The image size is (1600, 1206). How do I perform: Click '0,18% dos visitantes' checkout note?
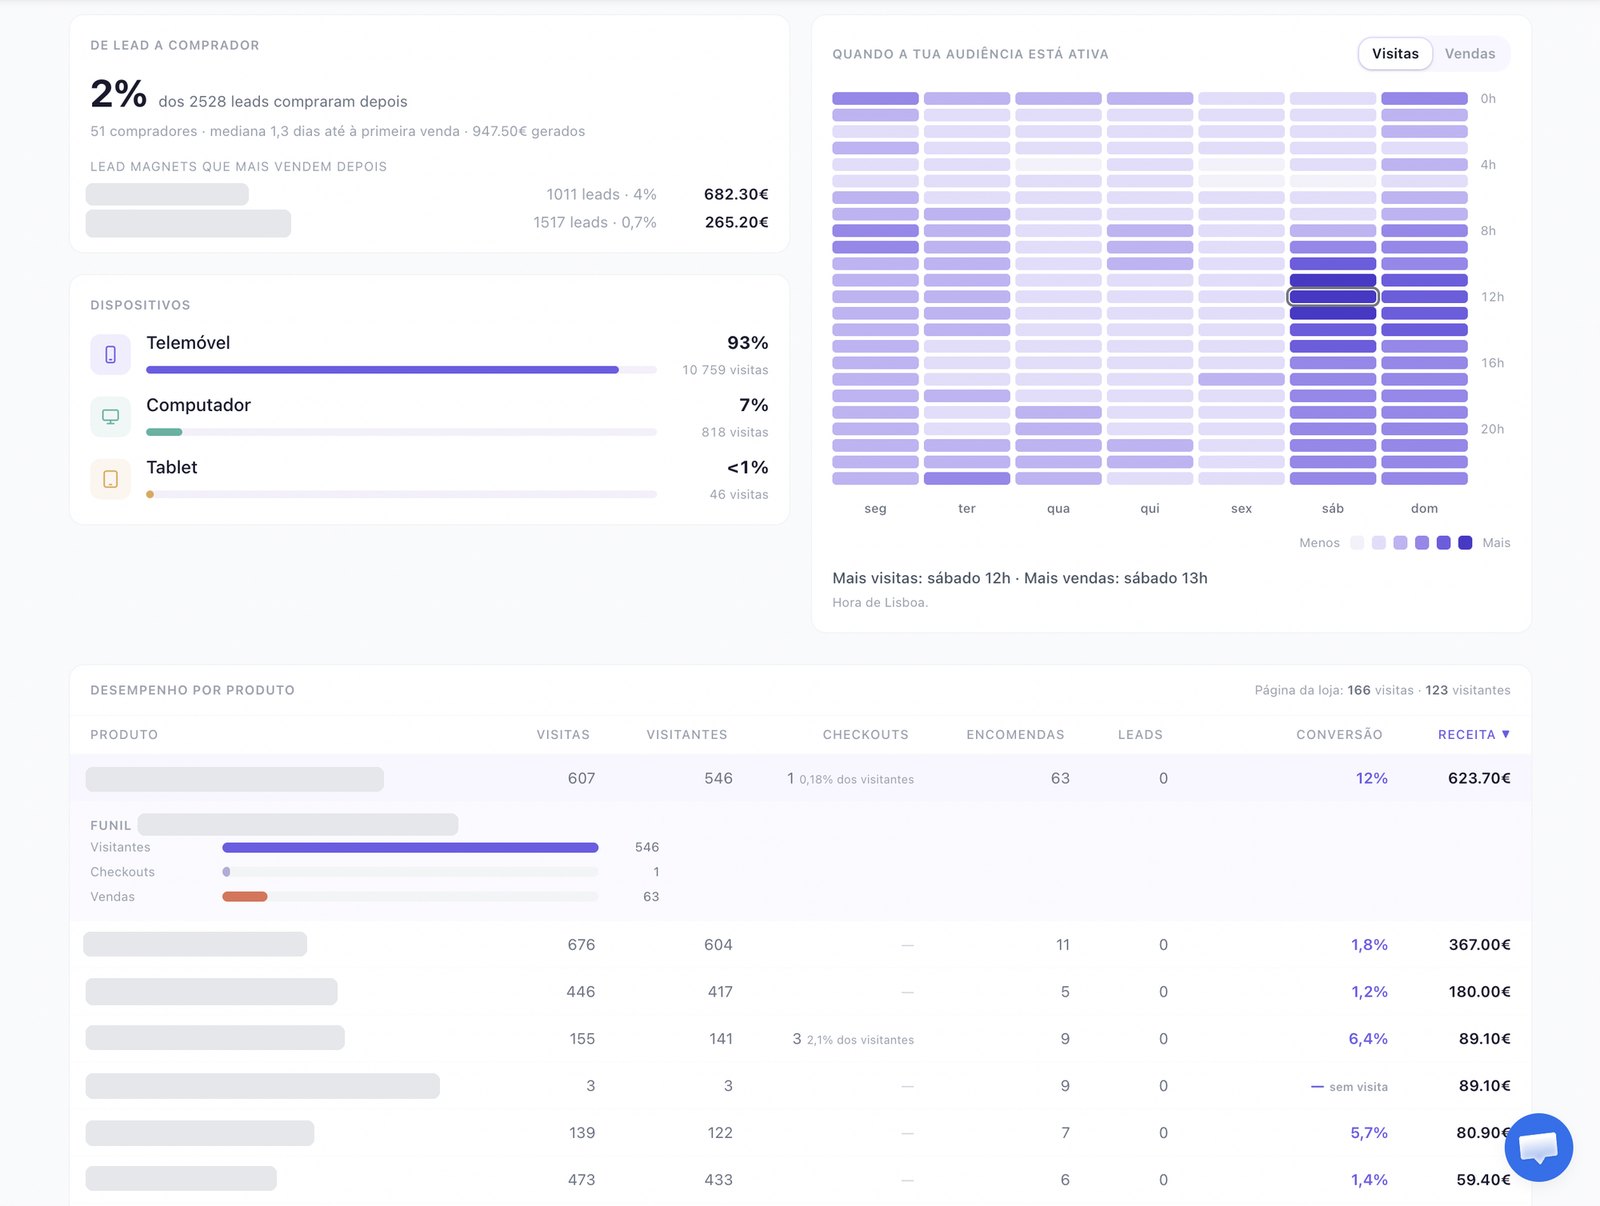[x=856, y=780]
